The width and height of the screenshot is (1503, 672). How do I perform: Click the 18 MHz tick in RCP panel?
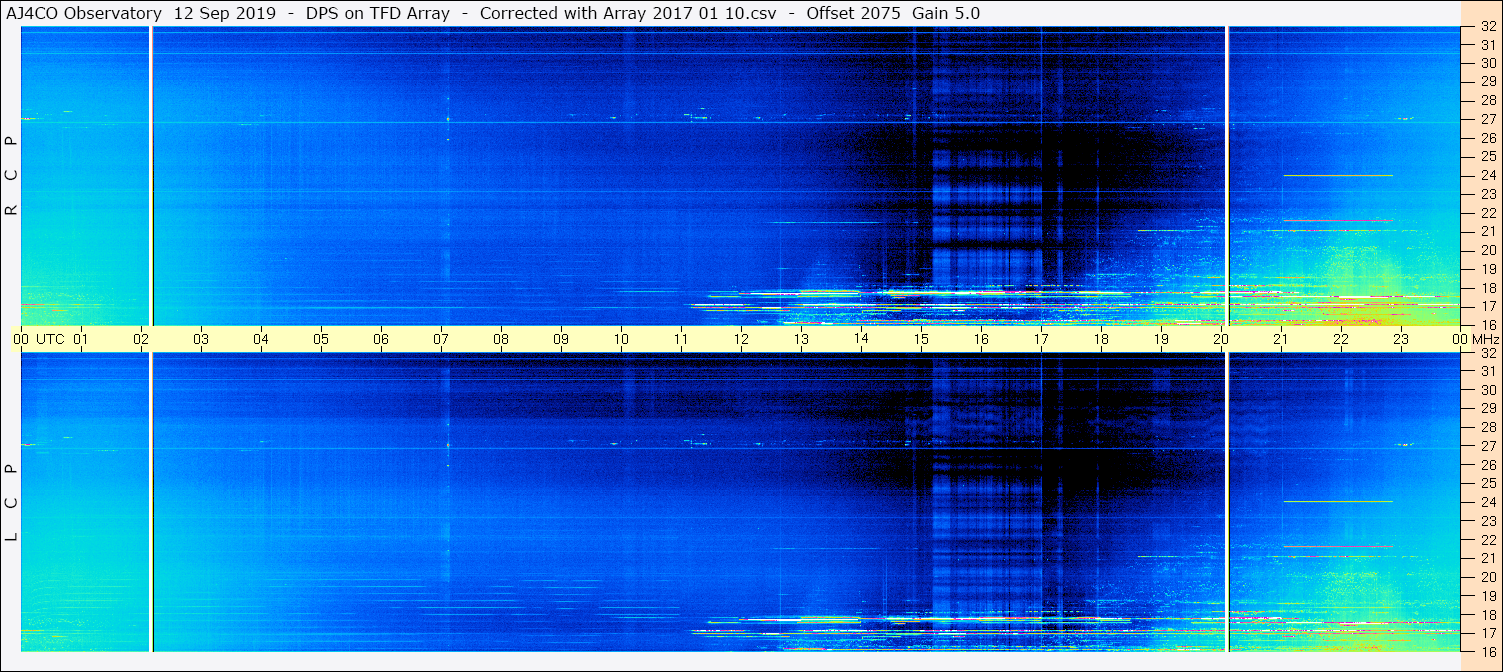1488,288
